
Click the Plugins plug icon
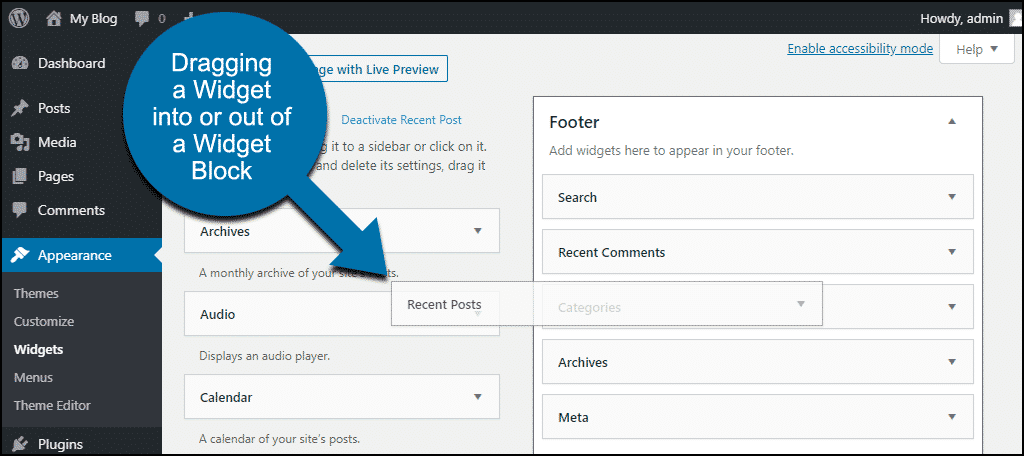click(20, 444)
